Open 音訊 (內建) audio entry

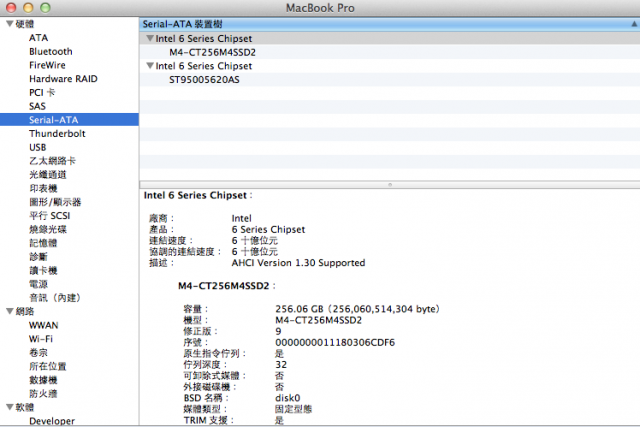coord(55,298)
